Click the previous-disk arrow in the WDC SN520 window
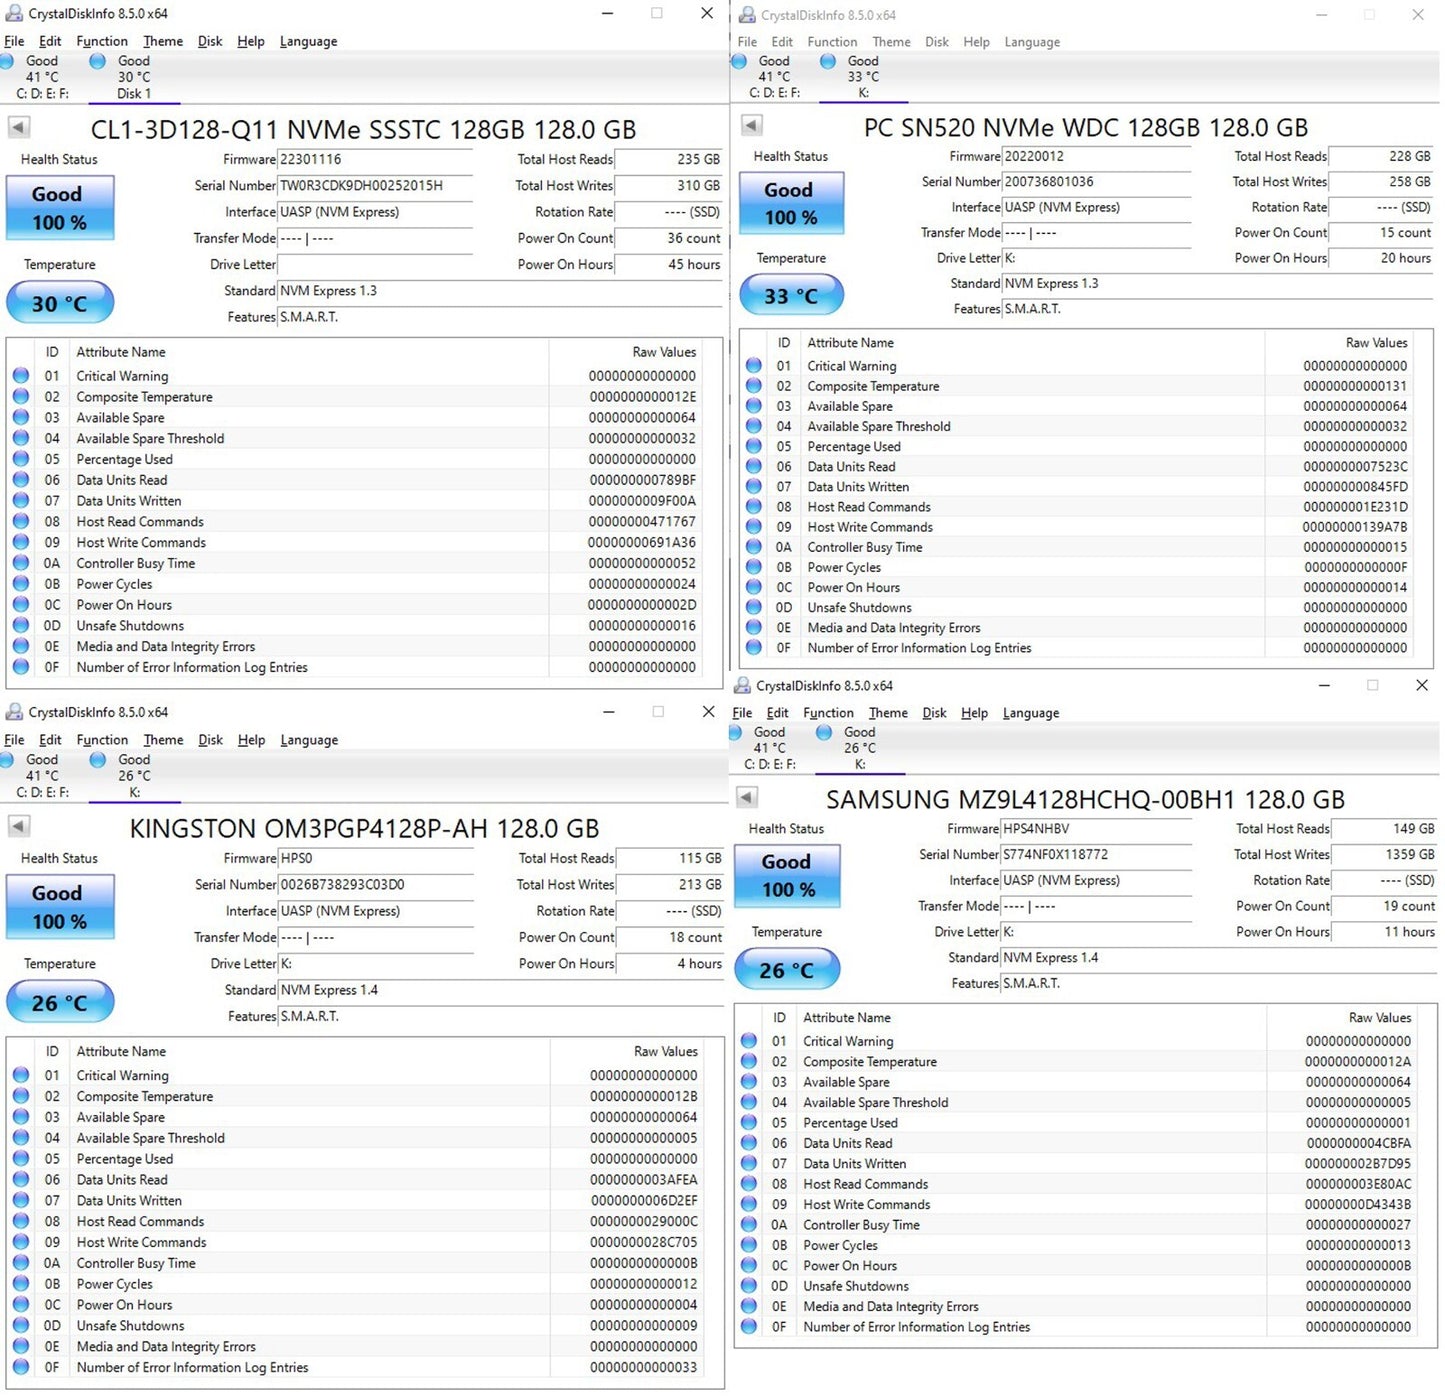1445x1396 pixels. point(752,125)
